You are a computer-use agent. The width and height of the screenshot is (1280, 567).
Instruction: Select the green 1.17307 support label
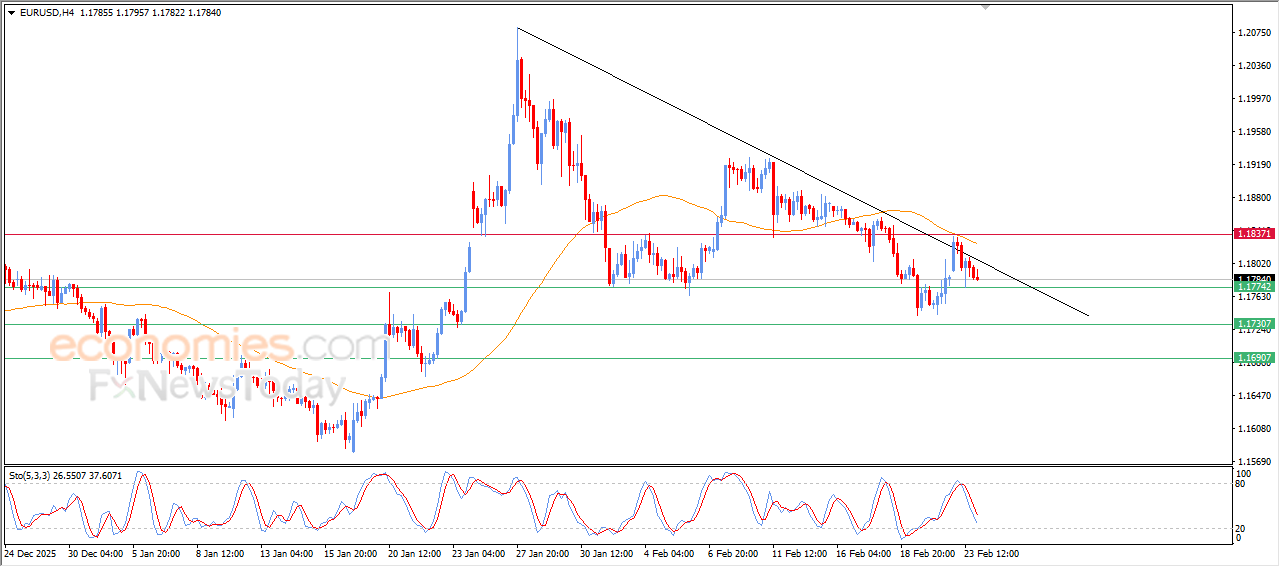pyautogui.click(x=1253, y=324)
